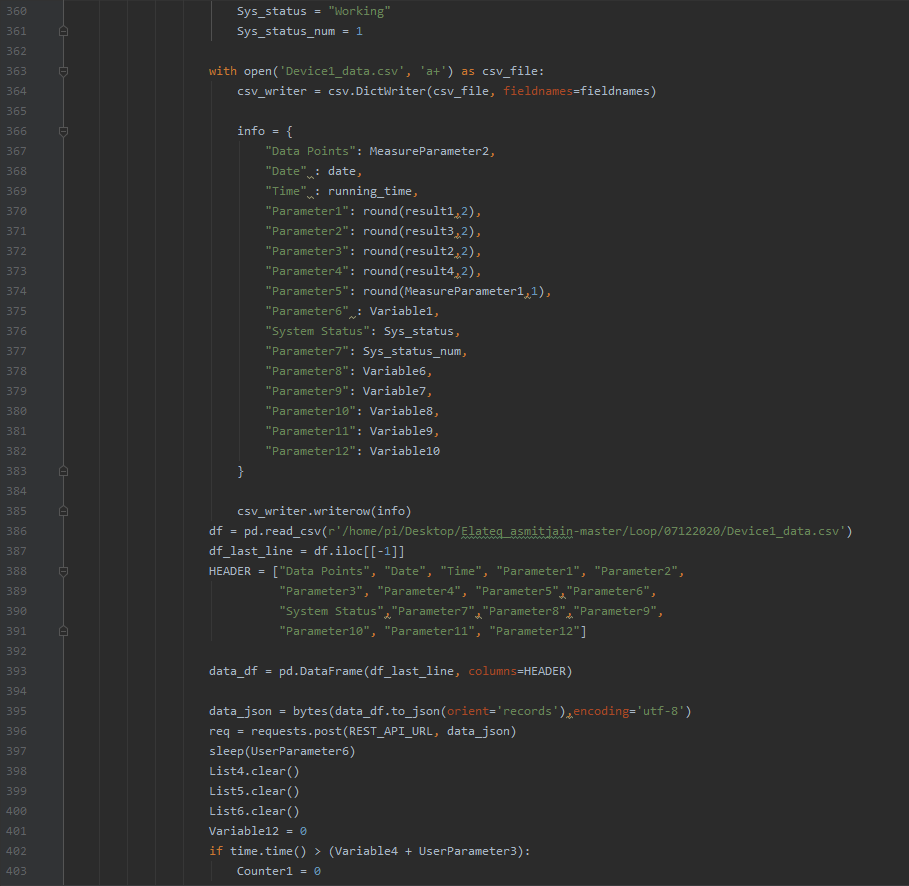Click result3 inside round on line 371
This screenshot has width=909, height=886.
tap(429, 231)
